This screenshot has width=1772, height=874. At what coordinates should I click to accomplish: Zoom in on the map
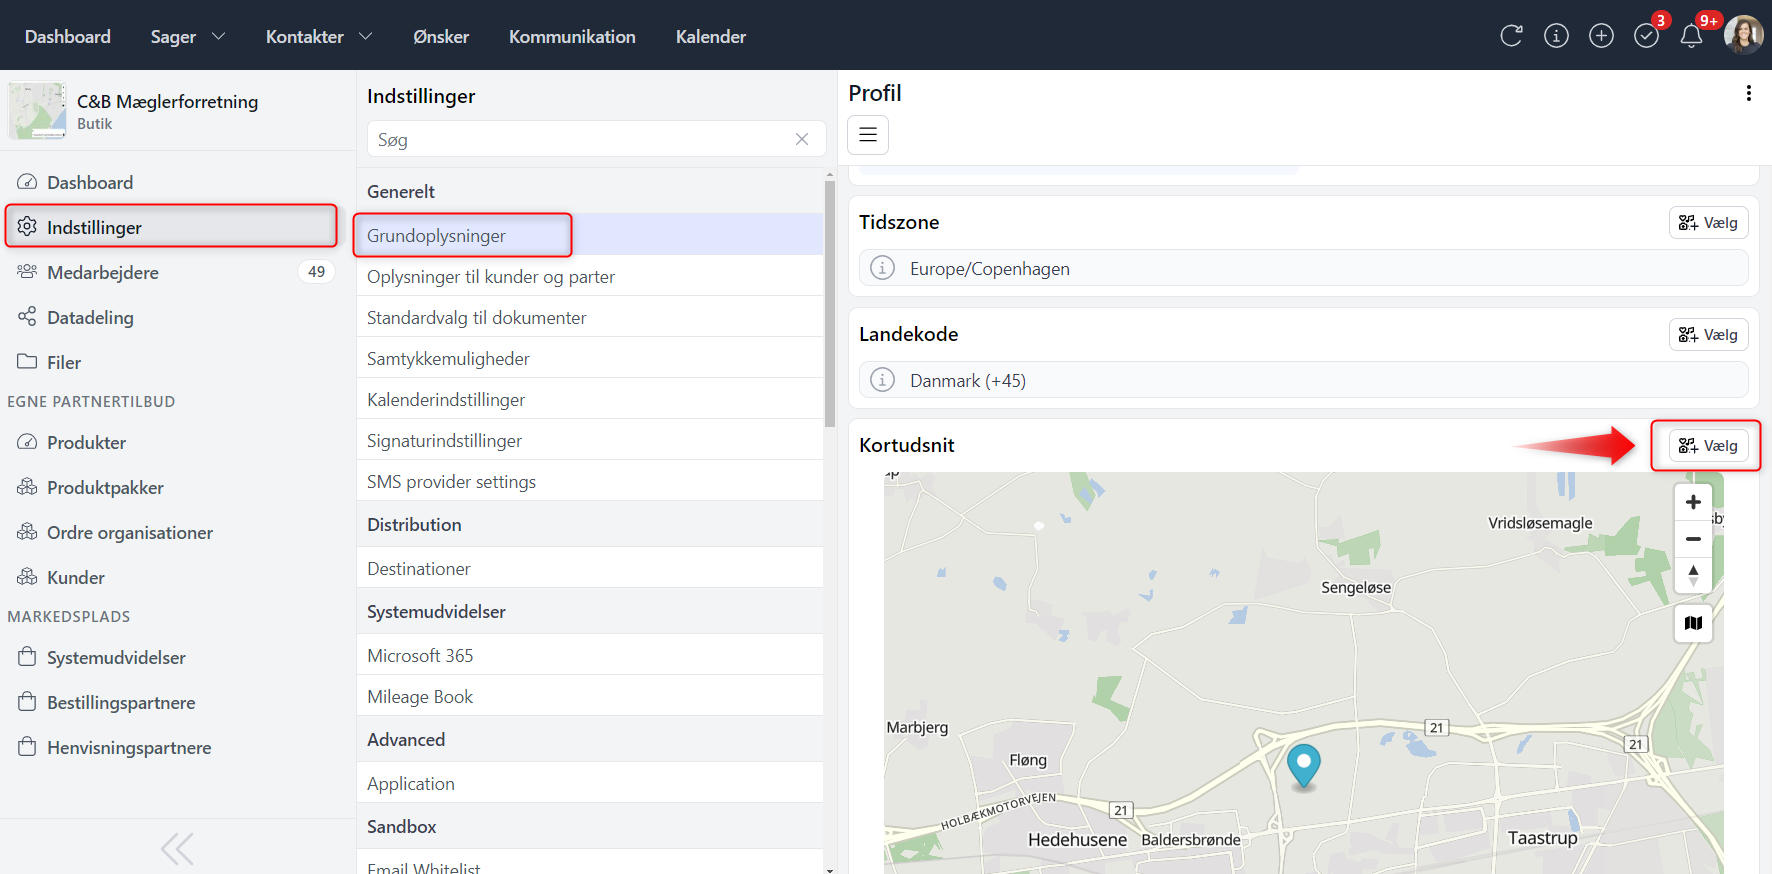[x=1693, y=502]
